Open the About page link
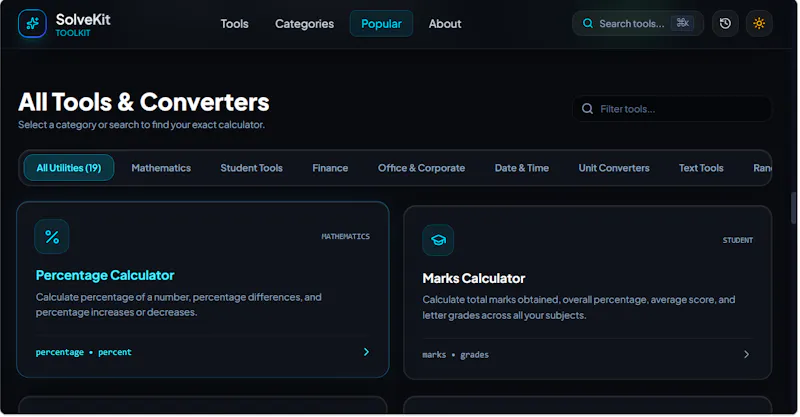Image resolution: width=800 pixels, height=417 pixels. tap(445, 24)
